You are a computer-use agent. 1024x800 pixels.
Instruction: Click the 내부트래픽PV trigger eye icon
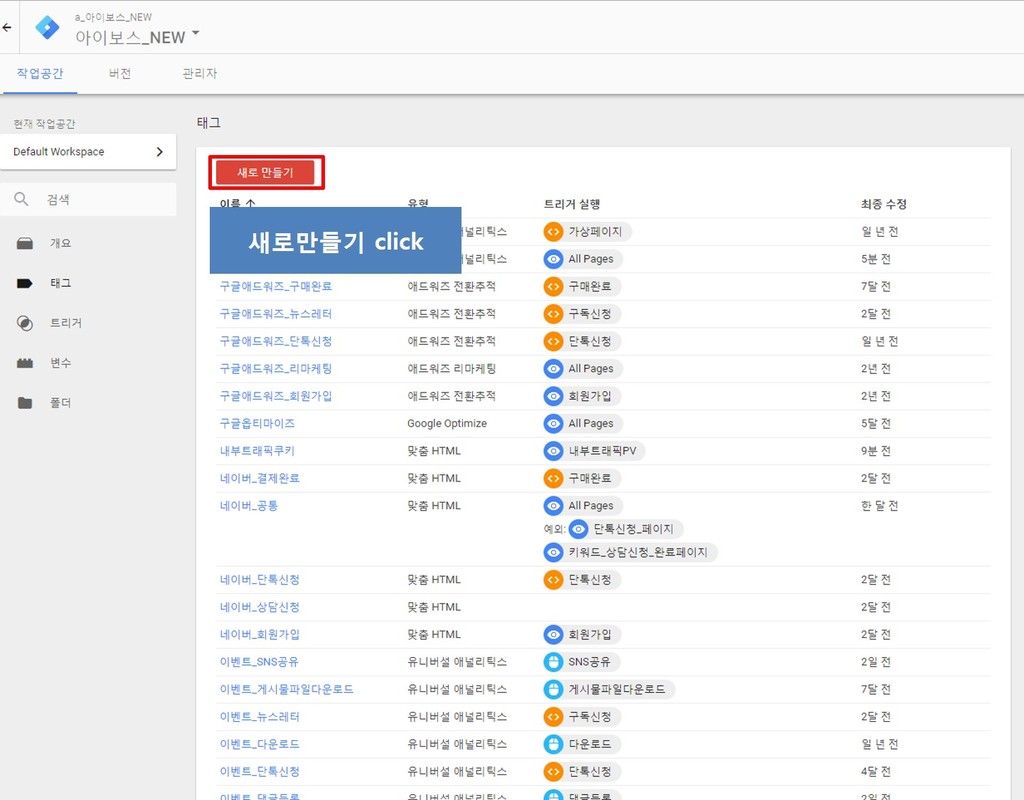553,451
